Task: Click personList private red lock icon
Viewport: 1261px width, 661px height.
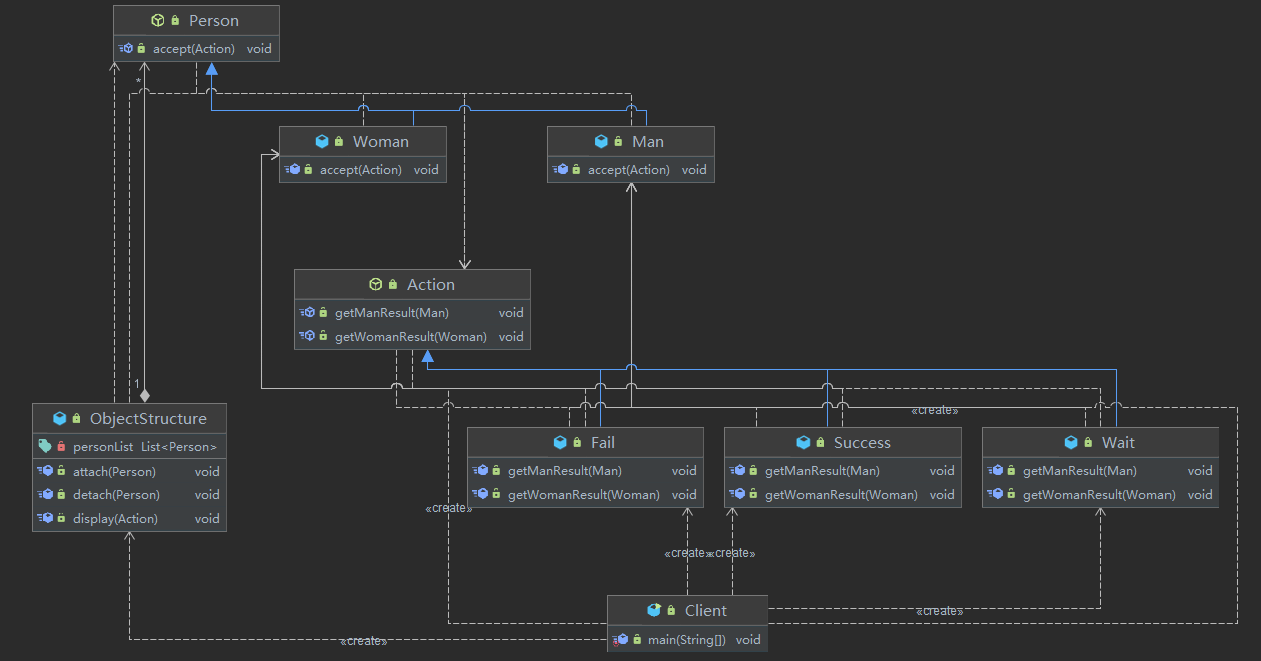Action: pos(60,447)
